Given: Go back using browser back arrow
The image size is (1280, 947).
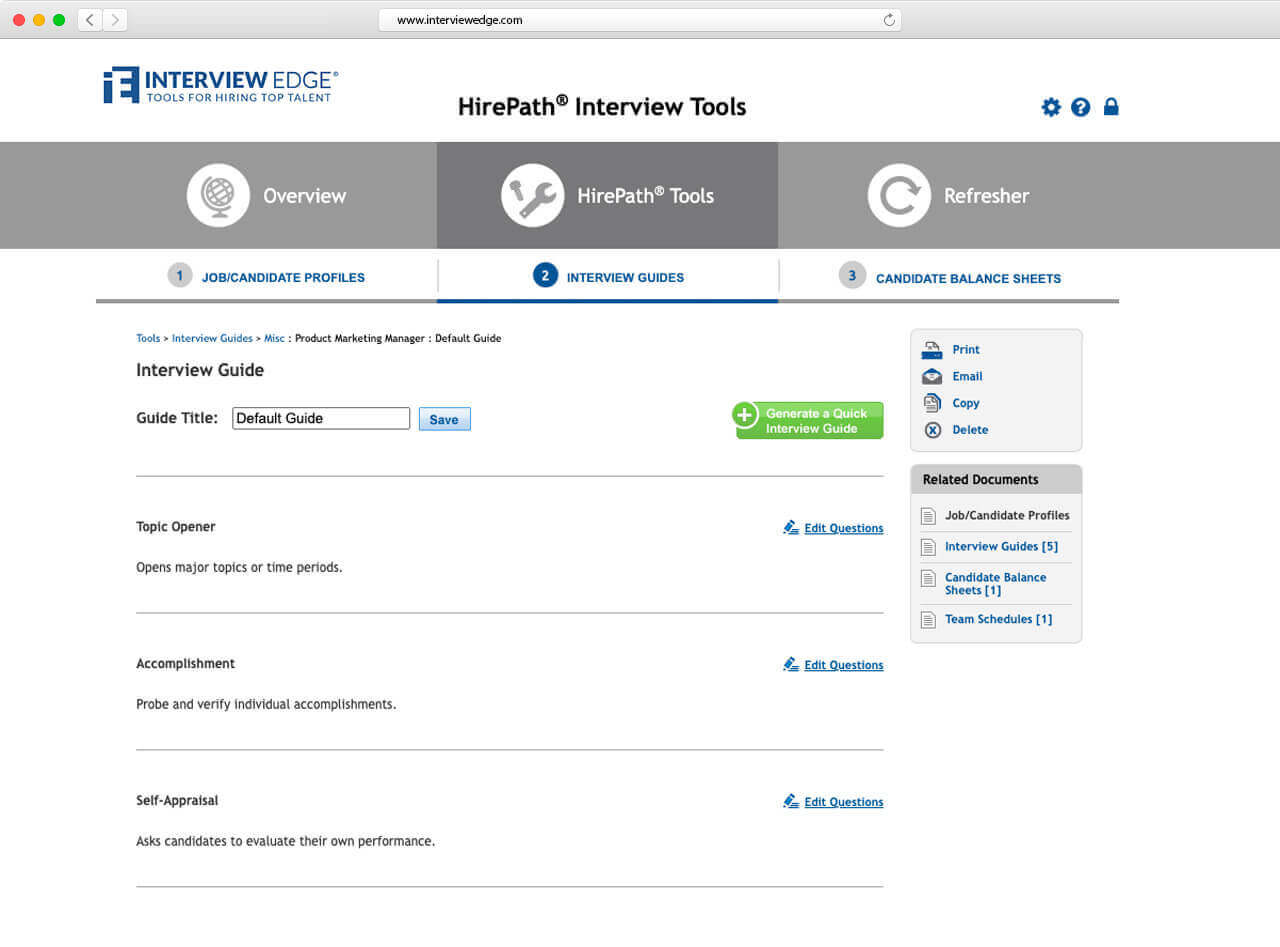Looking at the screenshot, I should coord(90,20).
